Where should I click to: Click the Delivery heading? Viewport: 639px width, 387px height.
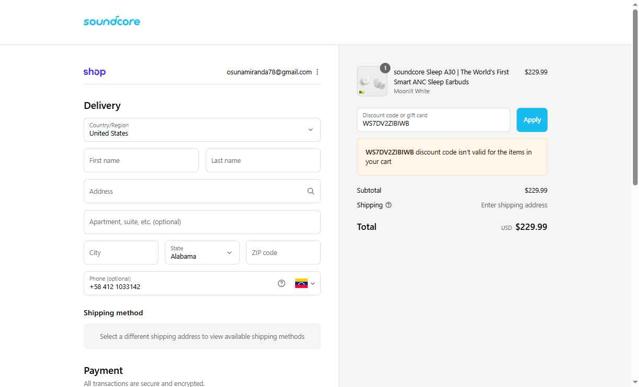(x=102, y=106)
